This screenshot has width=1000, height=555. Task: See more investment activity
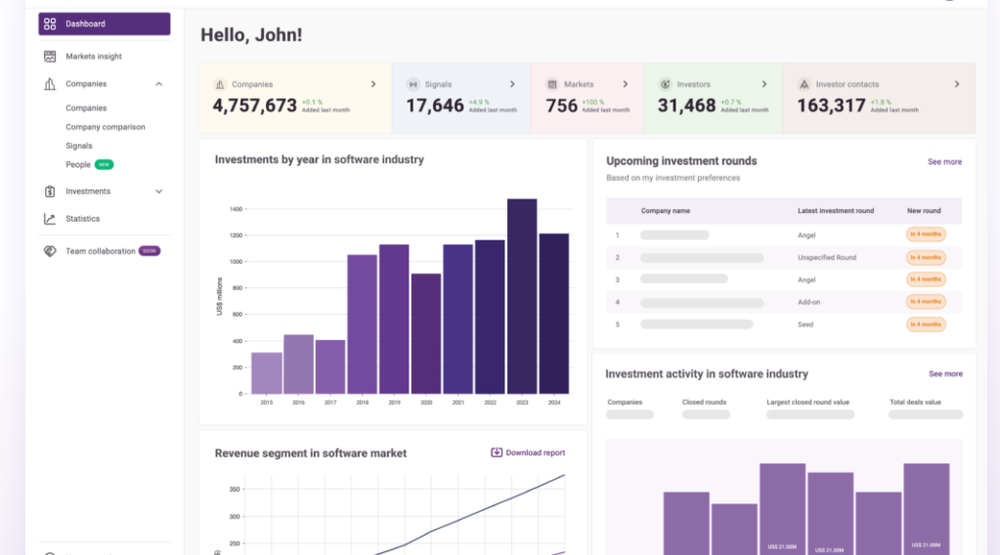point(946,374)
